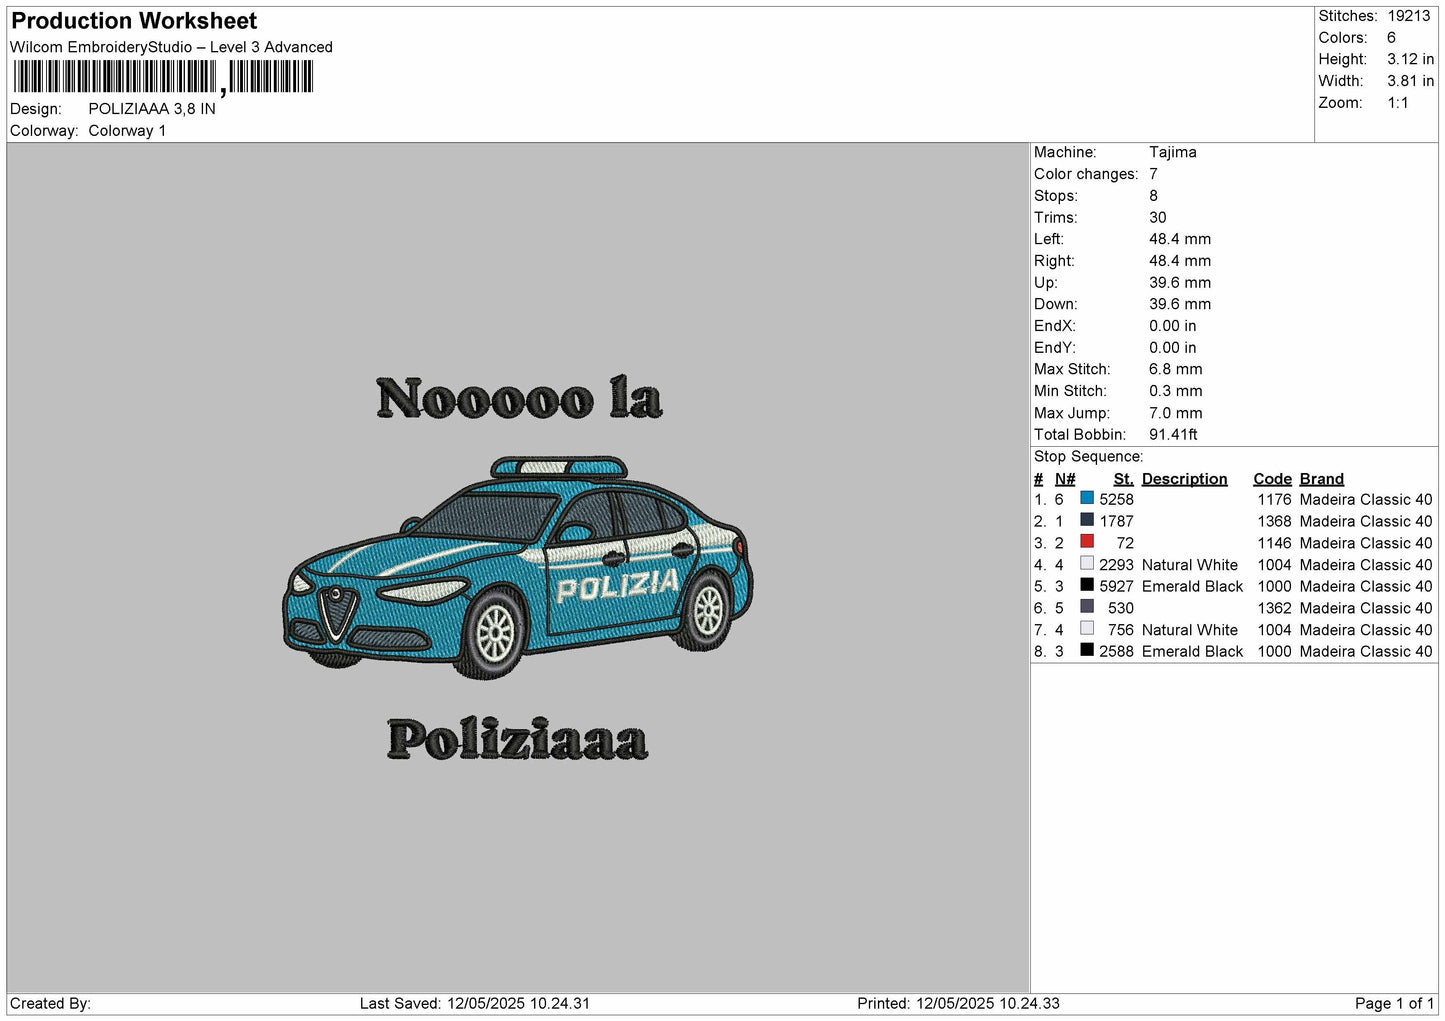Click the dark navy swatch in stop row 2
1445x1021 pixels.
click(x=1087, y=520)
